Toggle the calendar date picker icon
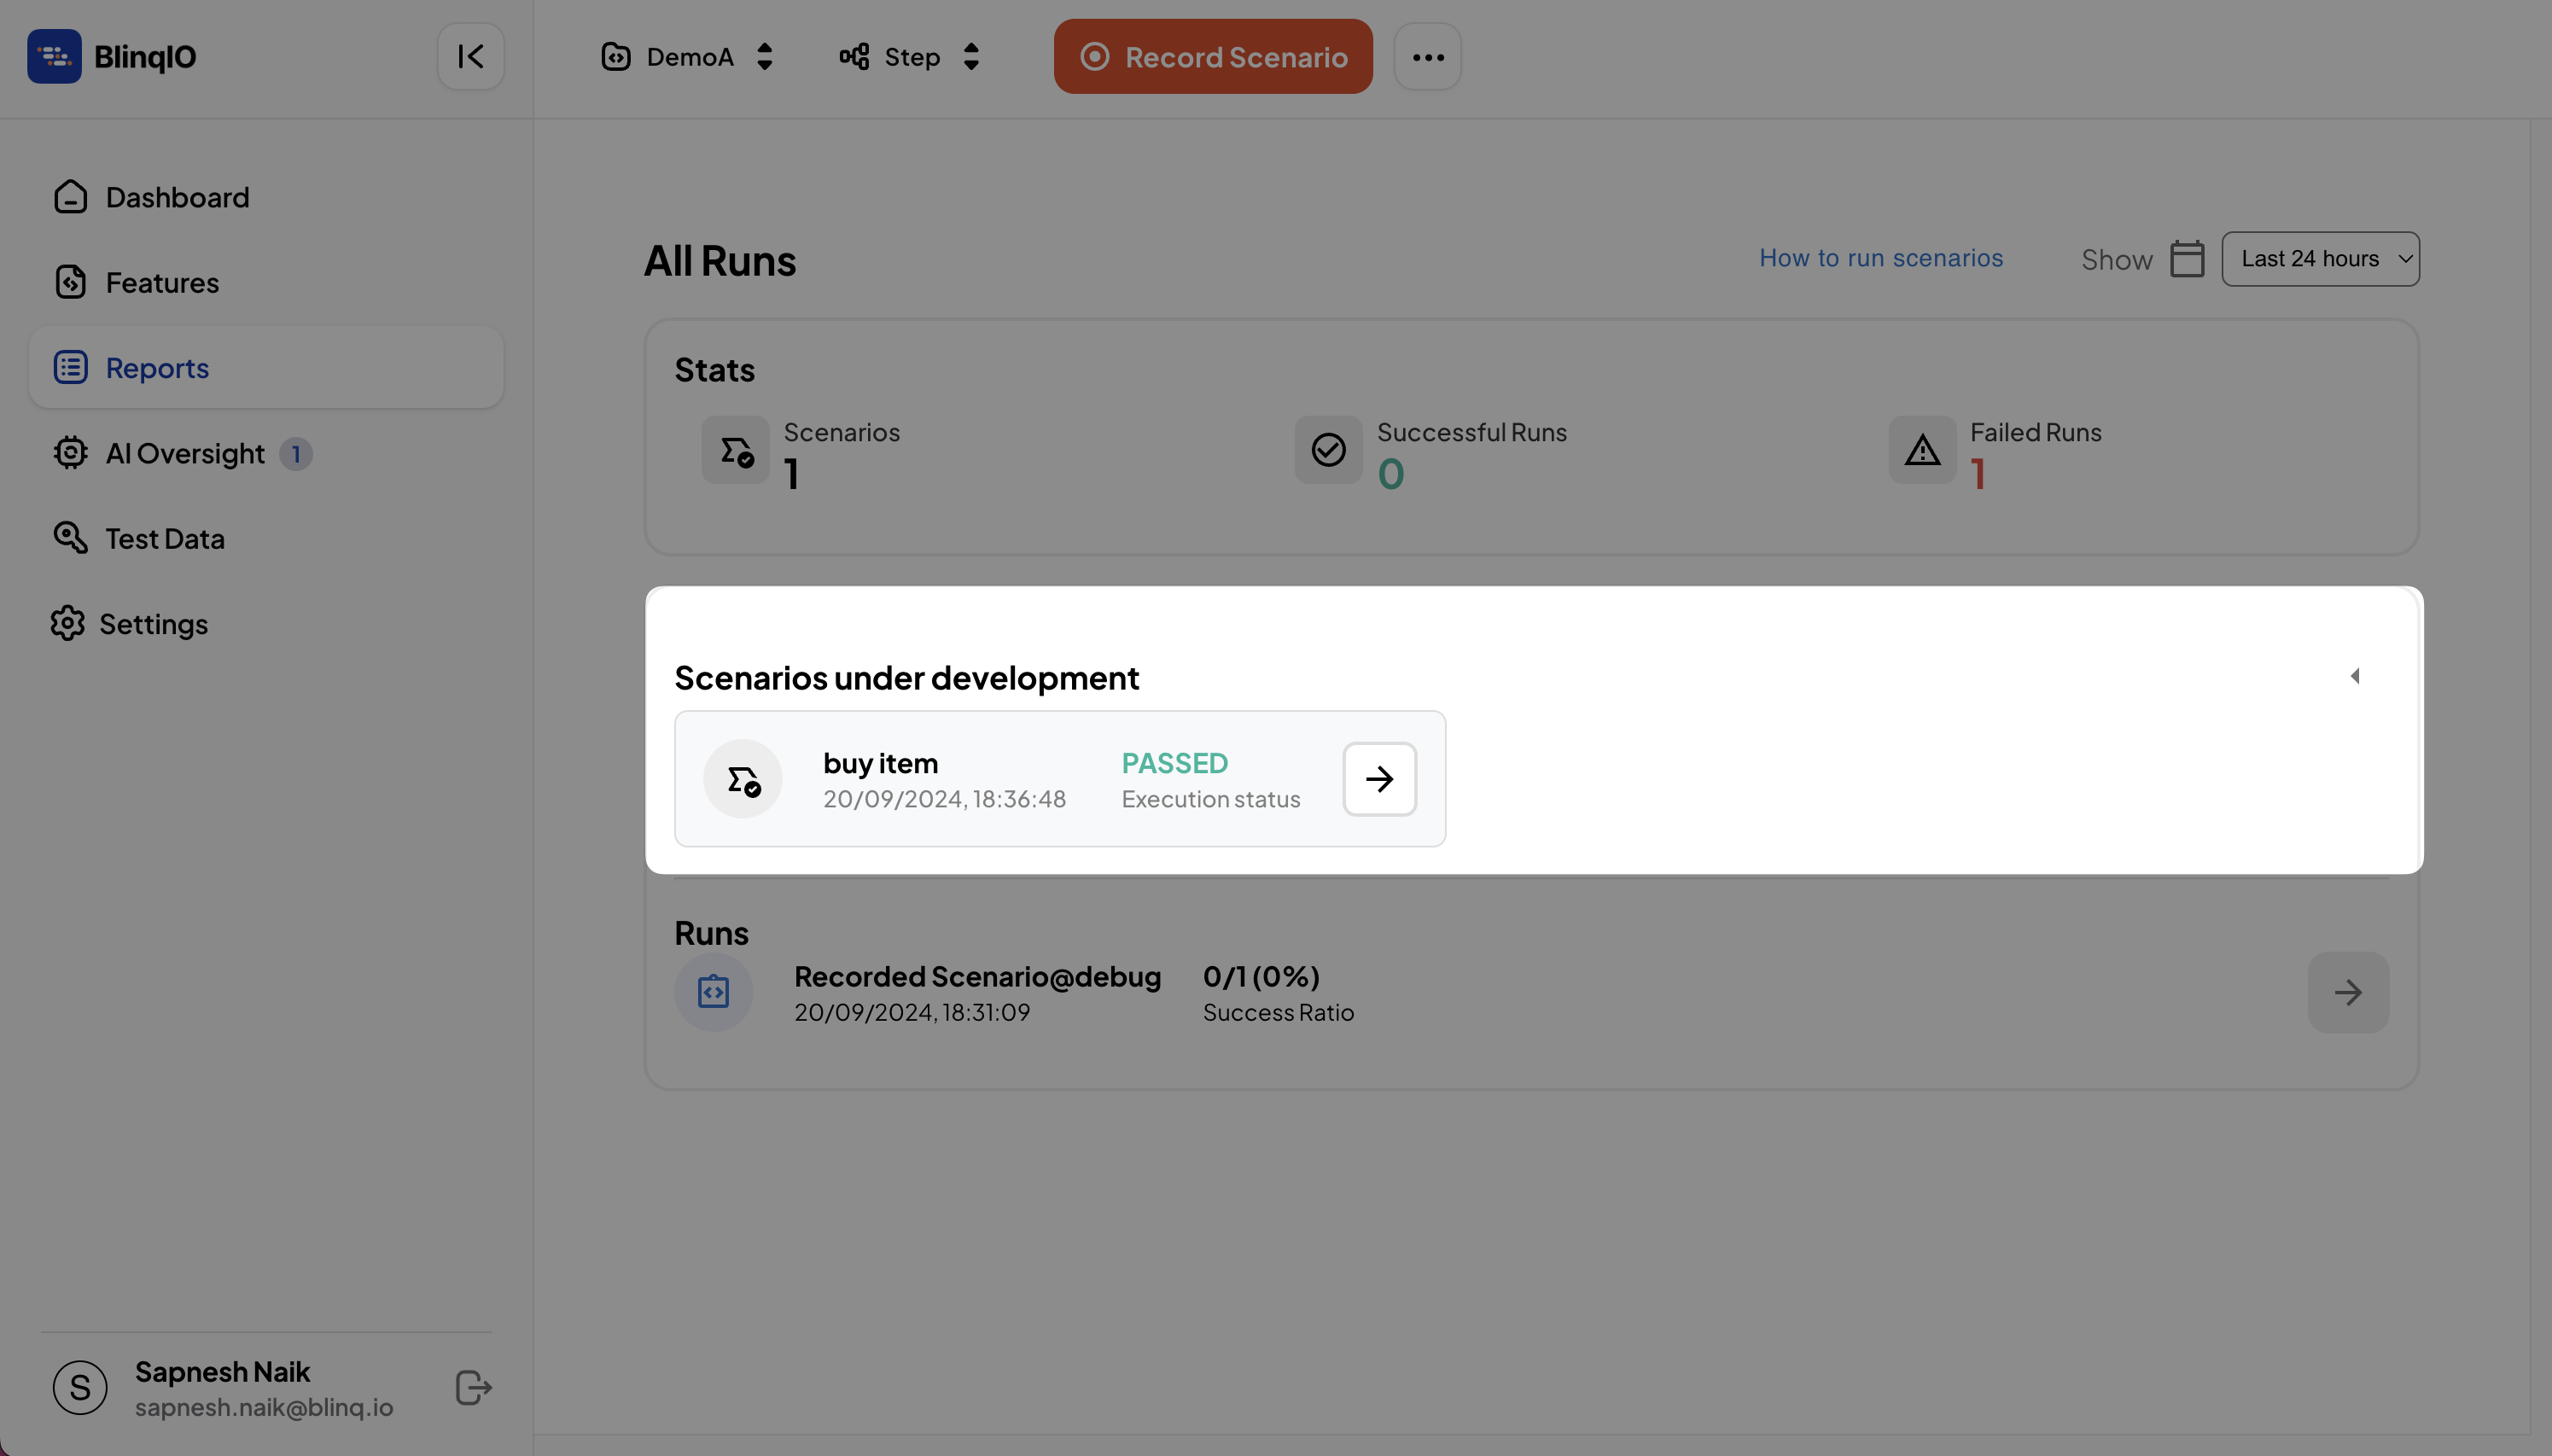This screenshot has height=1456, width=2552. coord(2188,258)
